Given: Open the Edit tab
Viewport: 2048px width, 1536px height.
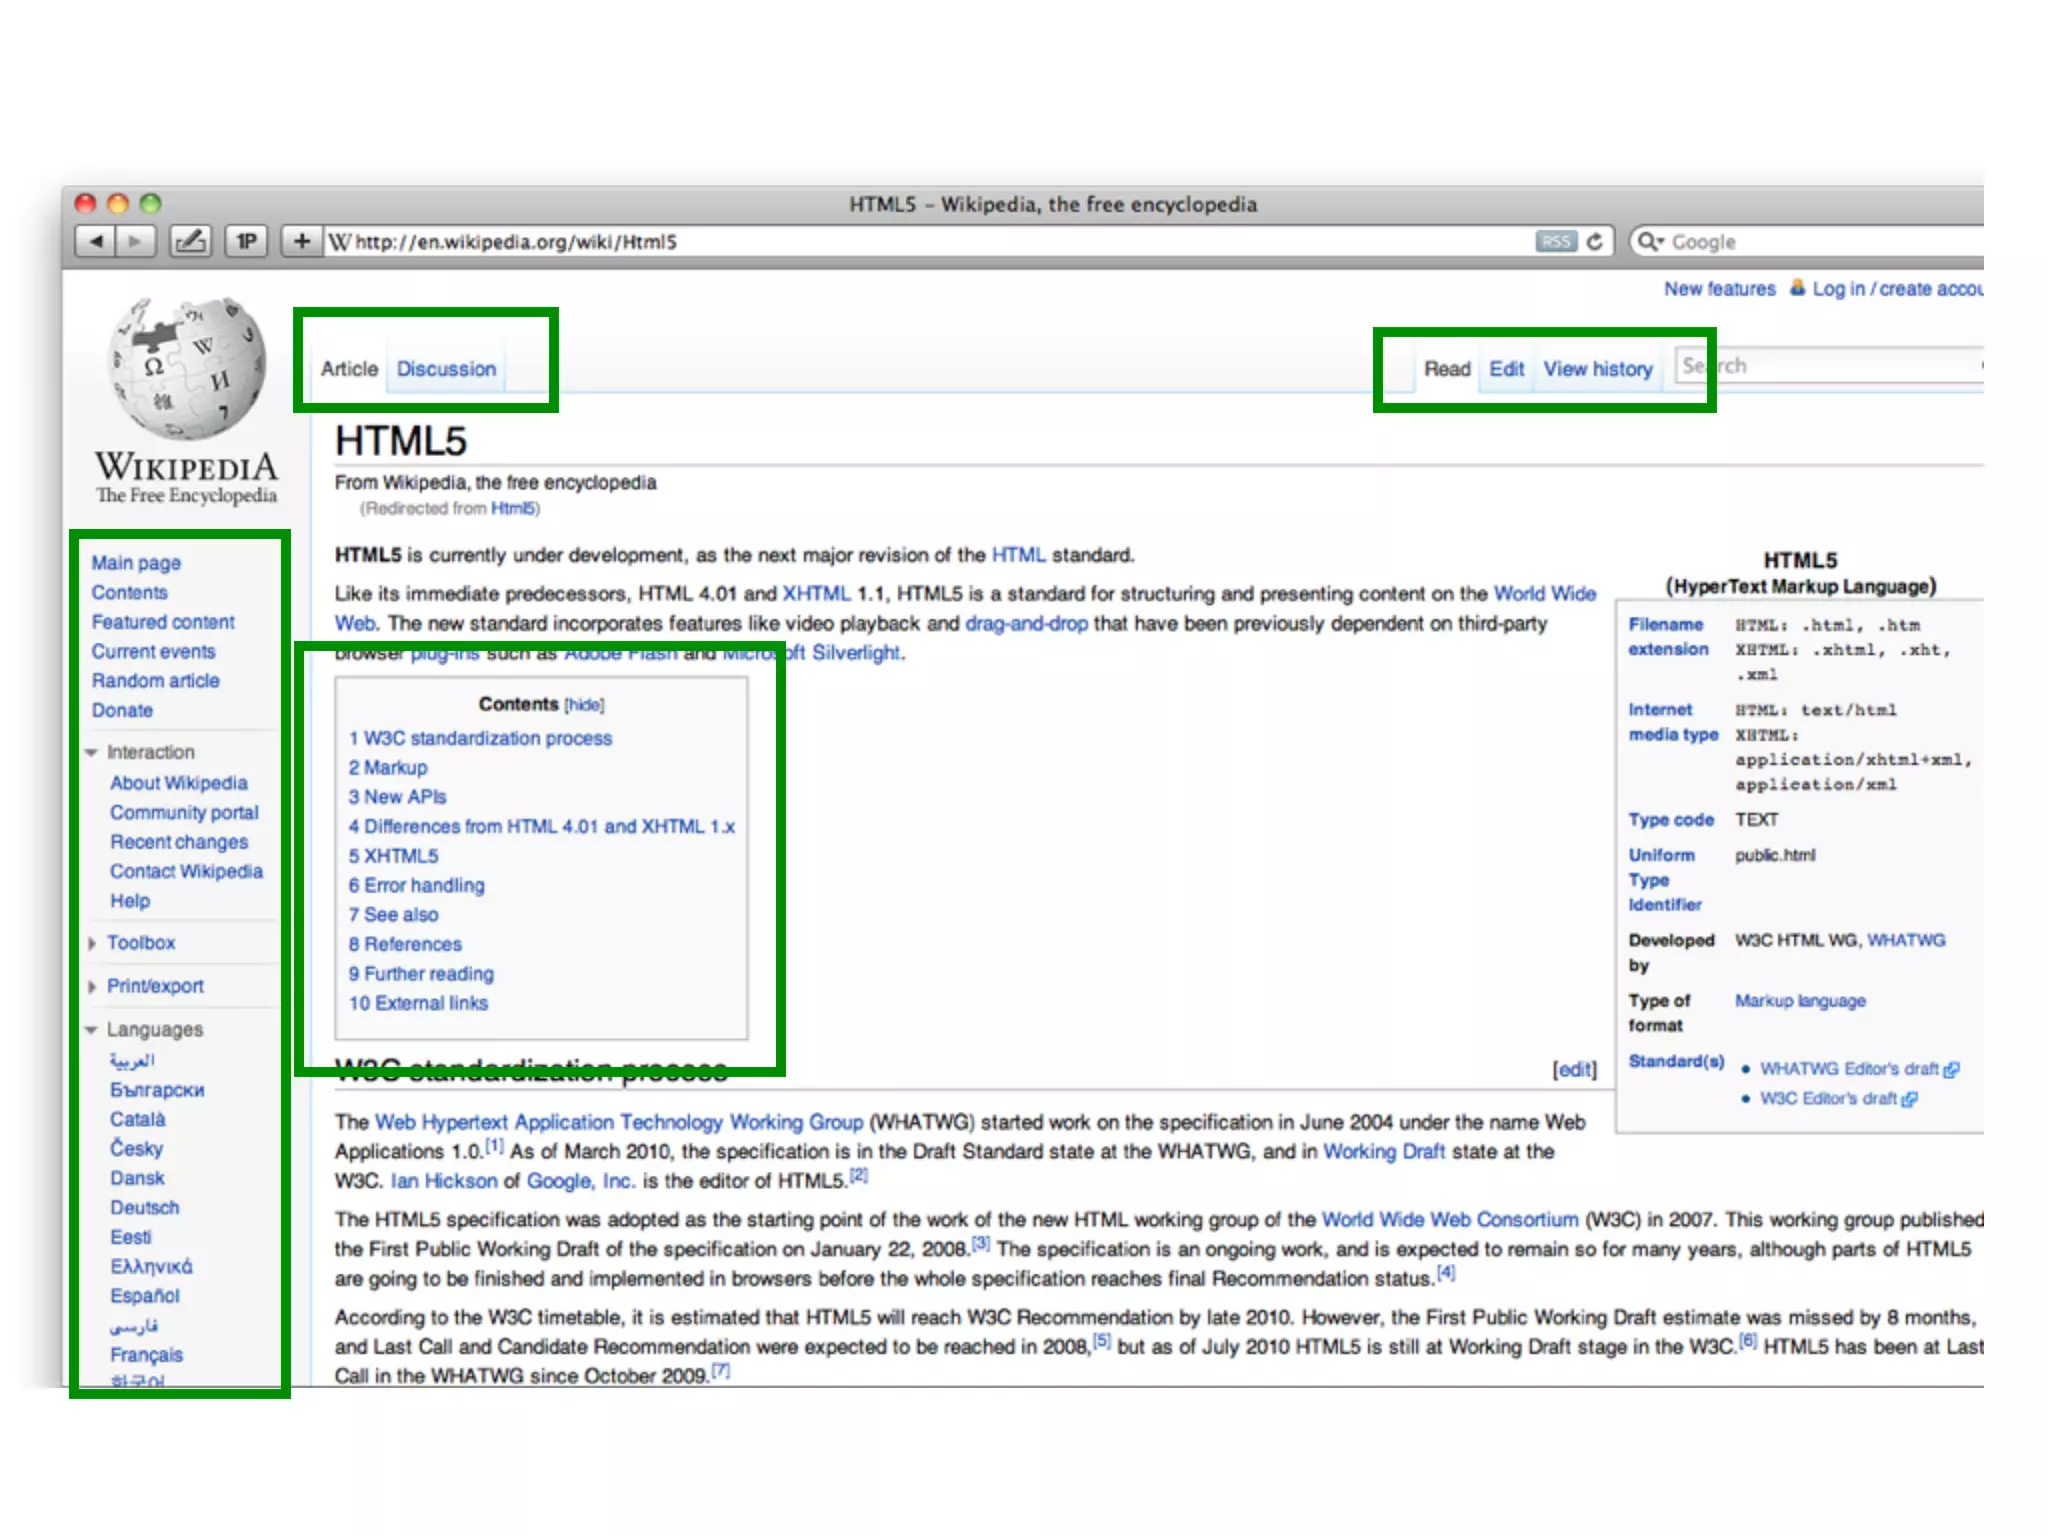Looking at the screenshot, I should pos(1506,369).
